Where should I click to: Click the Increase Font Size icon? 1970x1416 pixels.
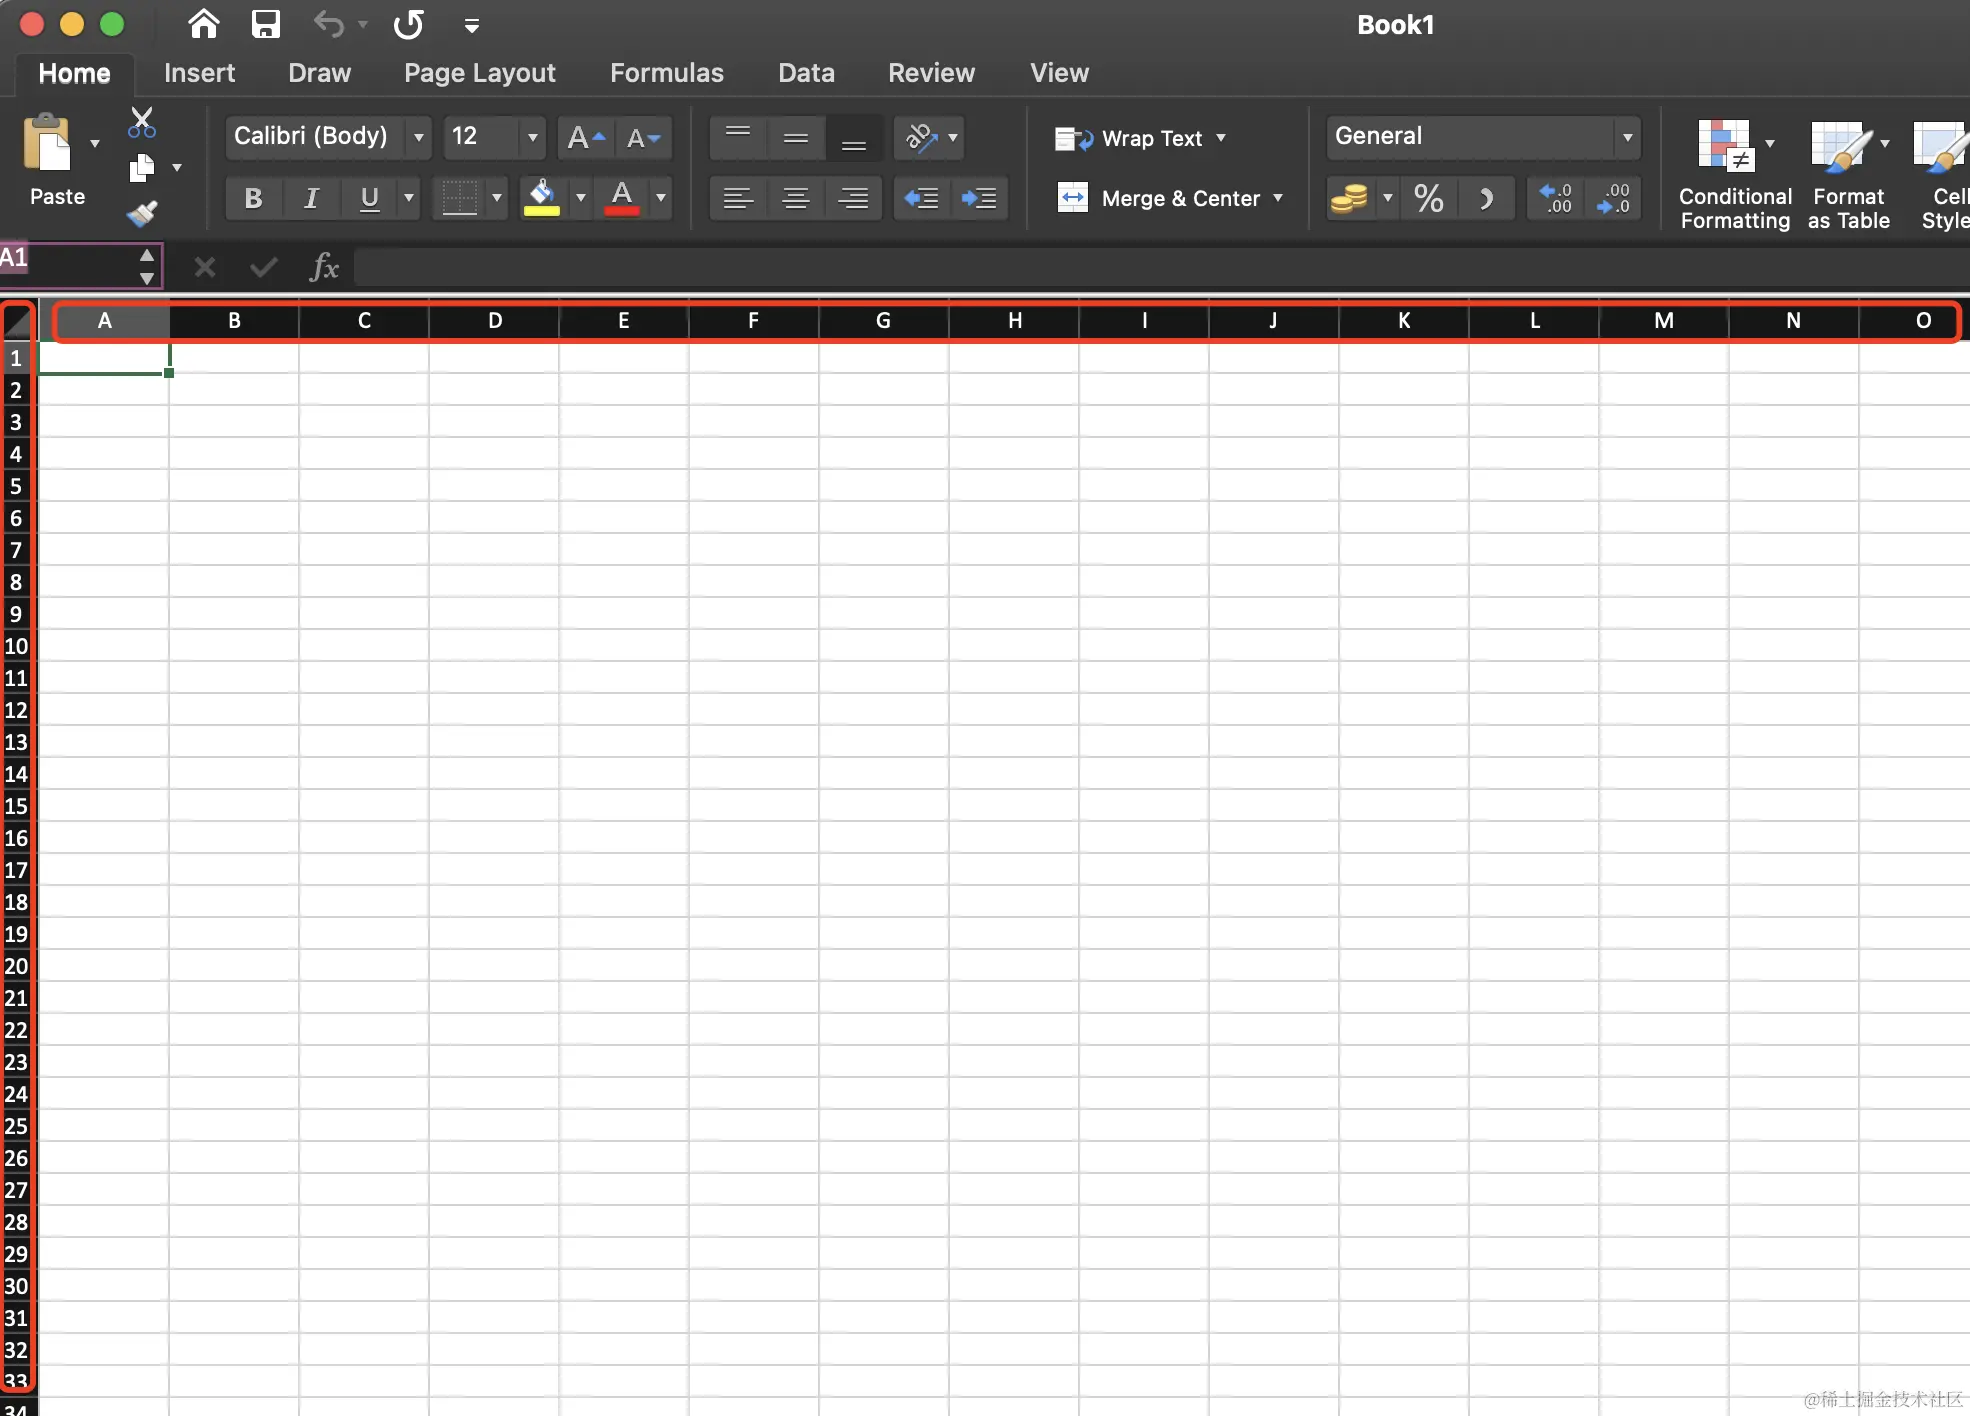[x=585, y=138]
